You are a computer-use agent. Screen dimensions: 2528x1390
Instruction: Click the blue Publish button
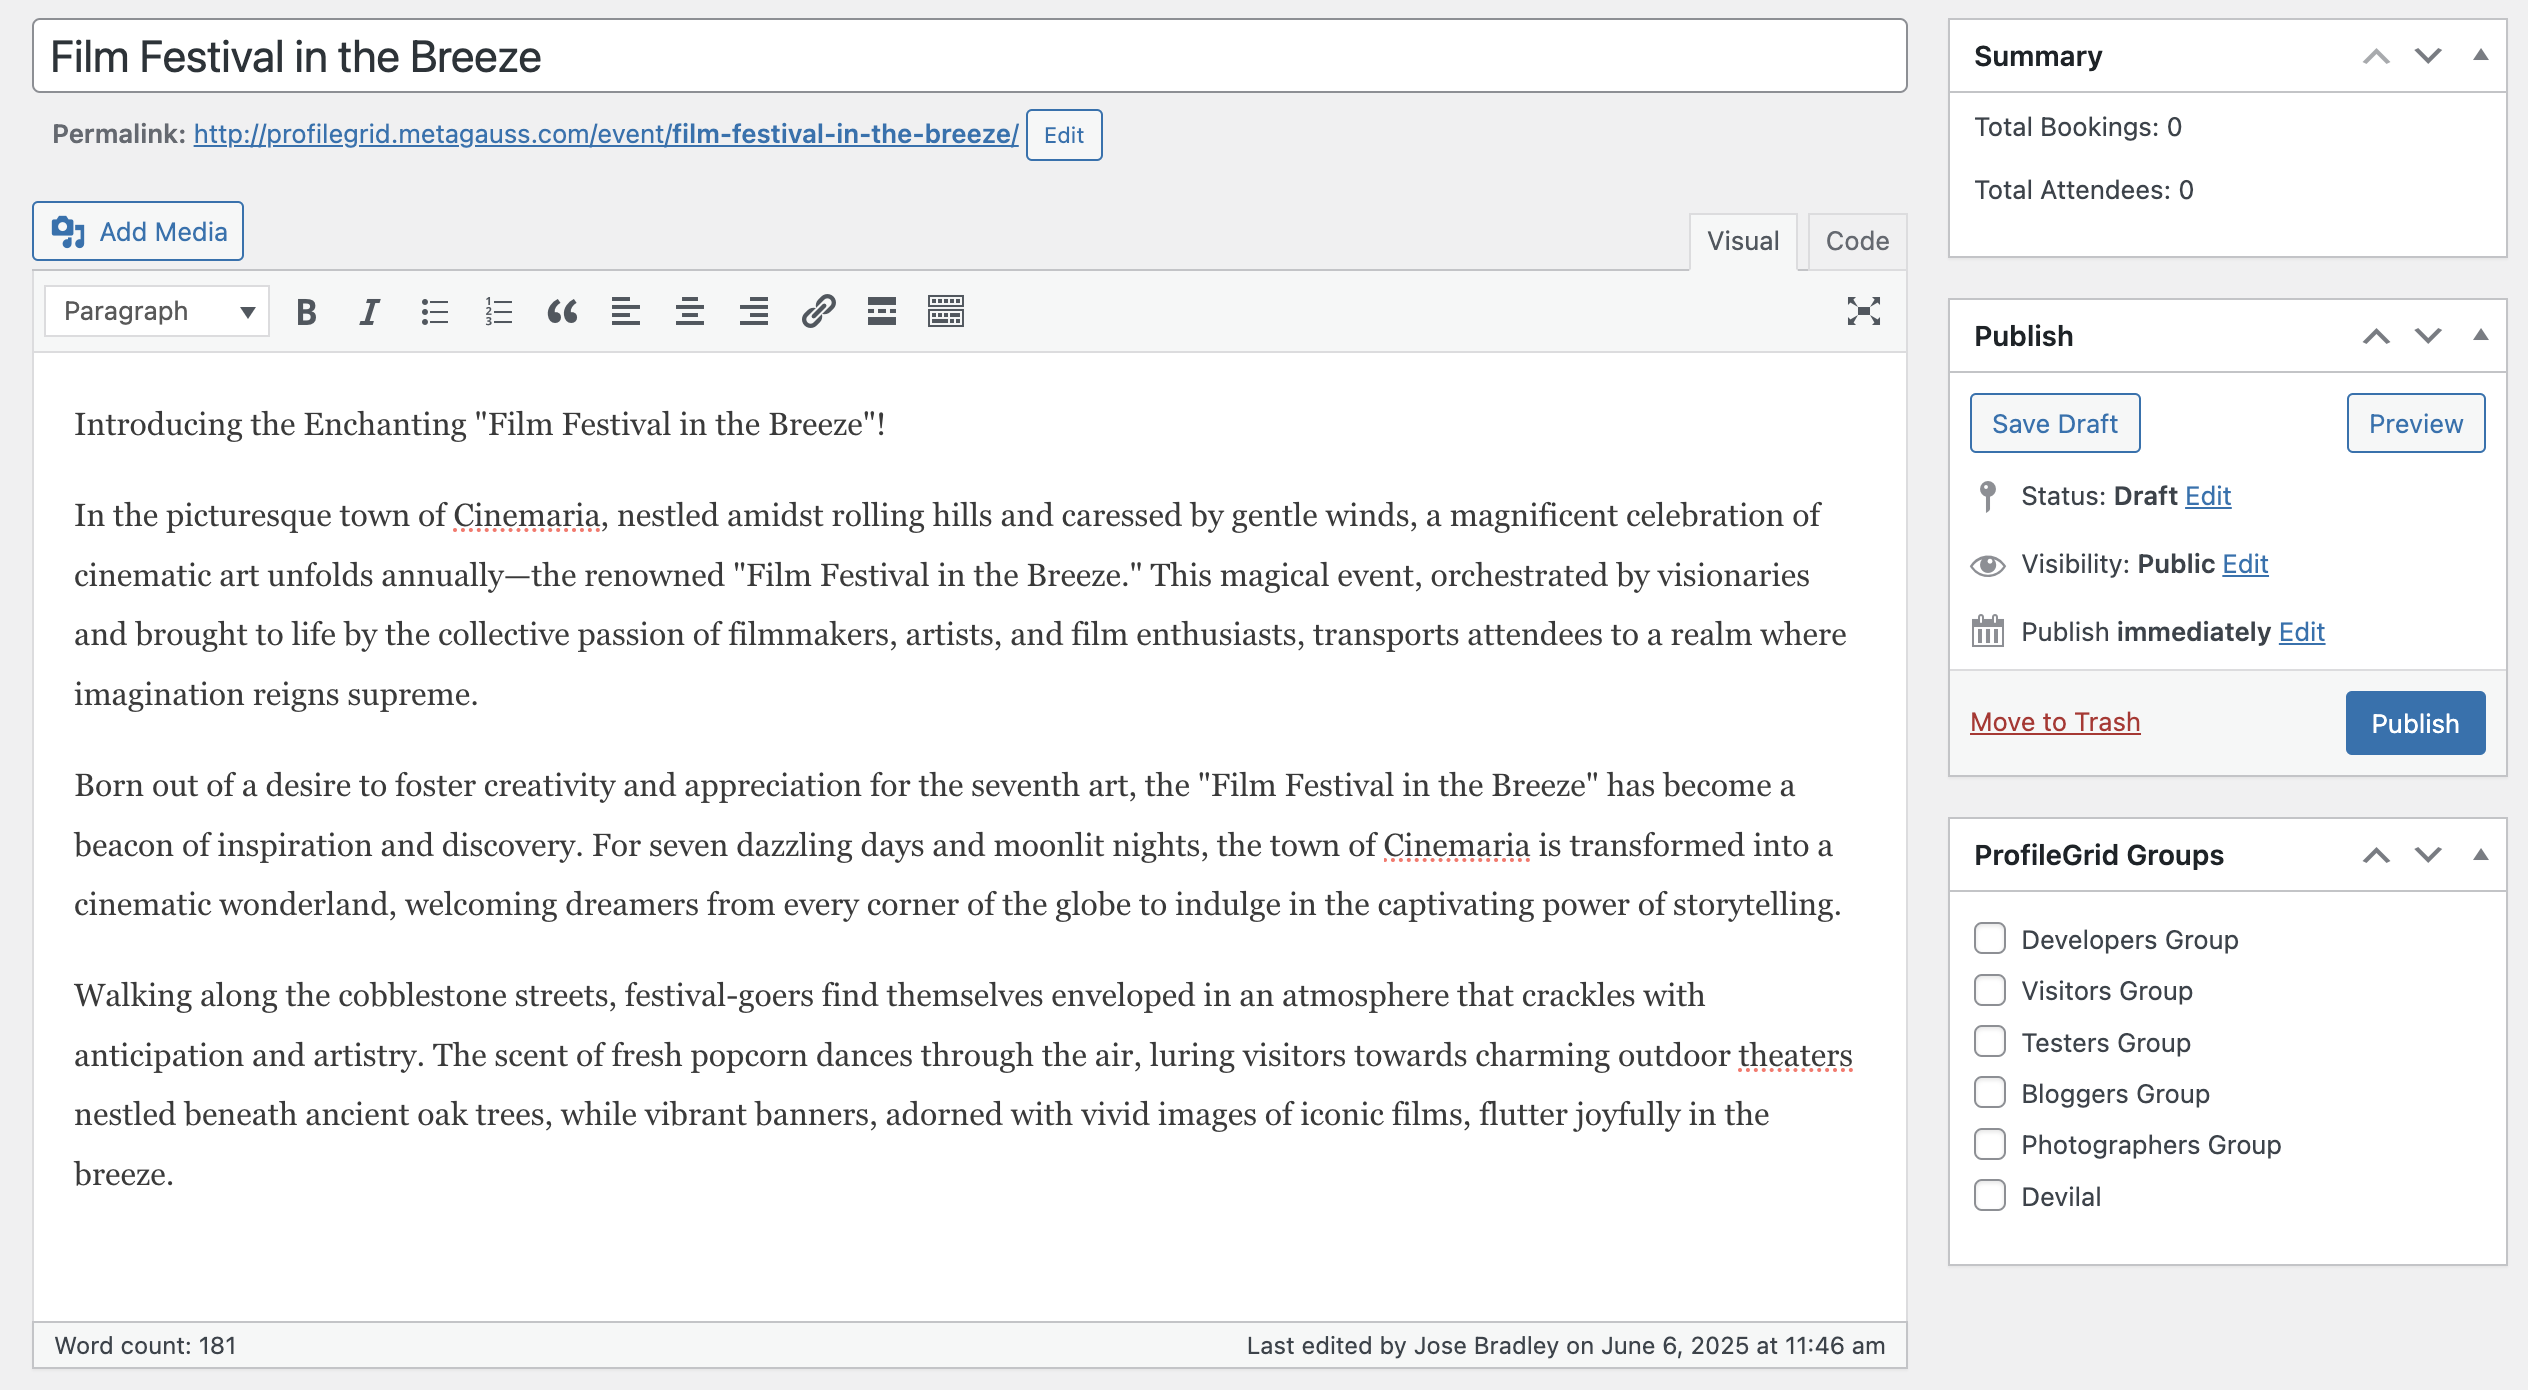(2414, 723)
